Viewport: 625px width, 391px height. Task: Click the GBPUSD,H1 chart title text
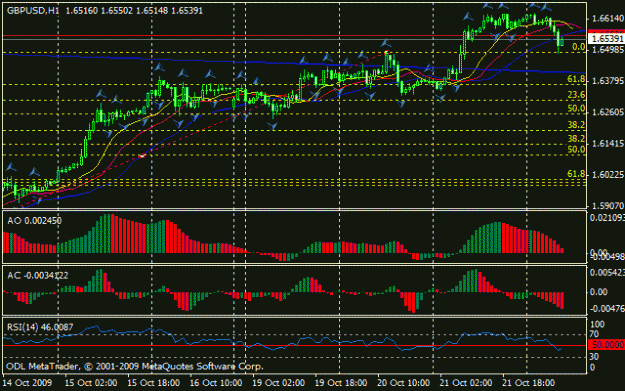pyautogui.click(x=33, y=11)
